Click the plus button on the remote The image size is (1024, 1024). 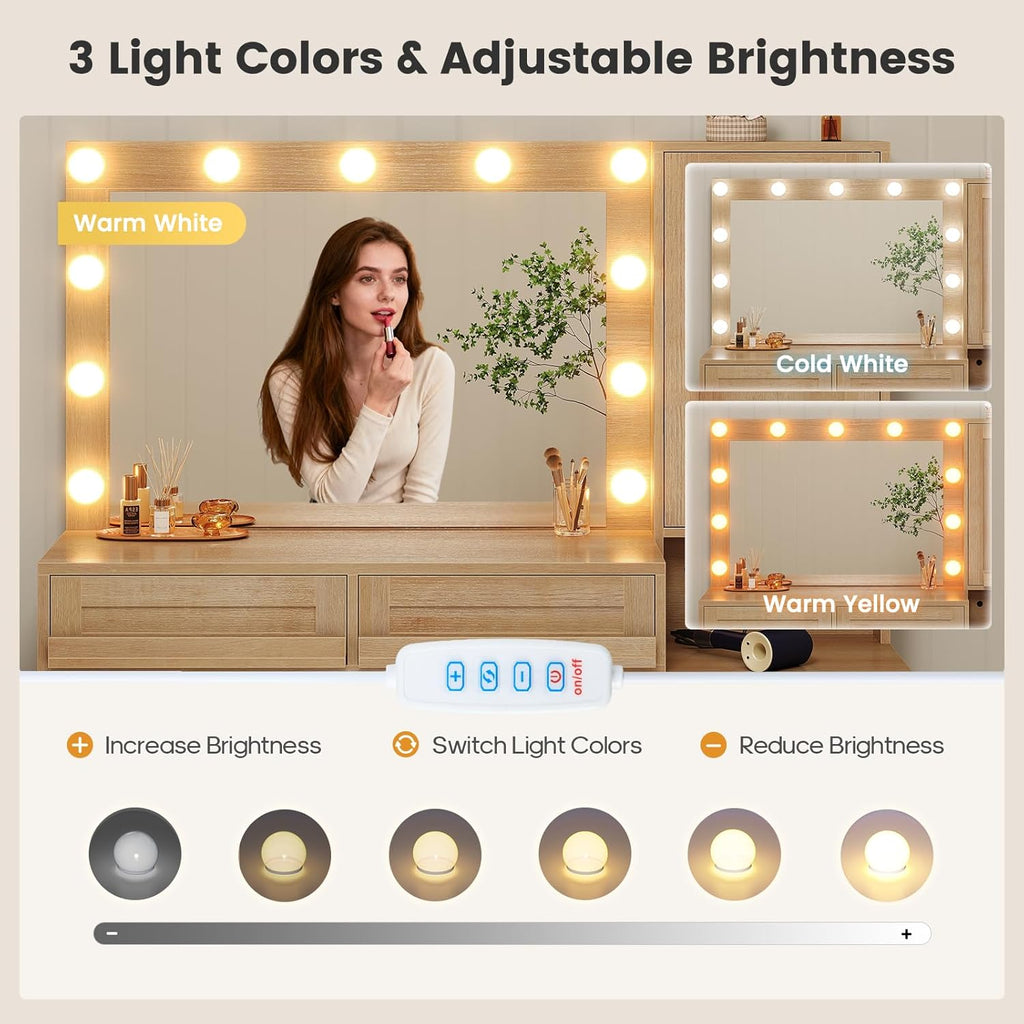455,676
